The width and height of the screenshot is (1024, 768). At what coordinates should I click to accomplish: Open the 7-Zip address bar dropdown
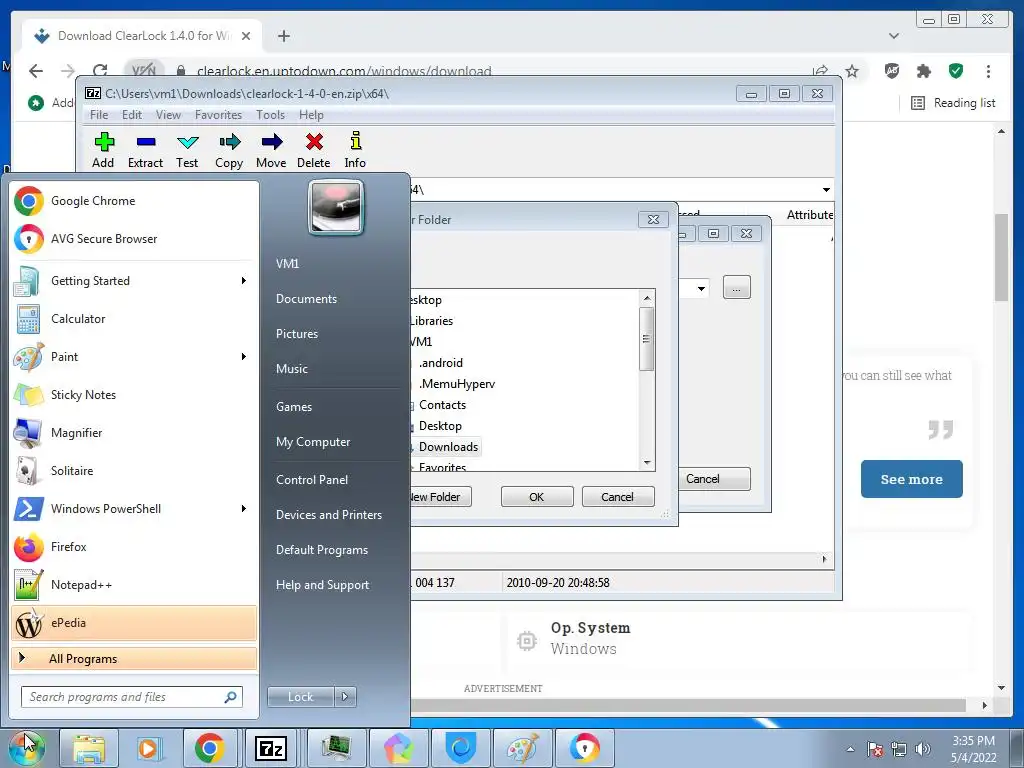pos(826,190)
